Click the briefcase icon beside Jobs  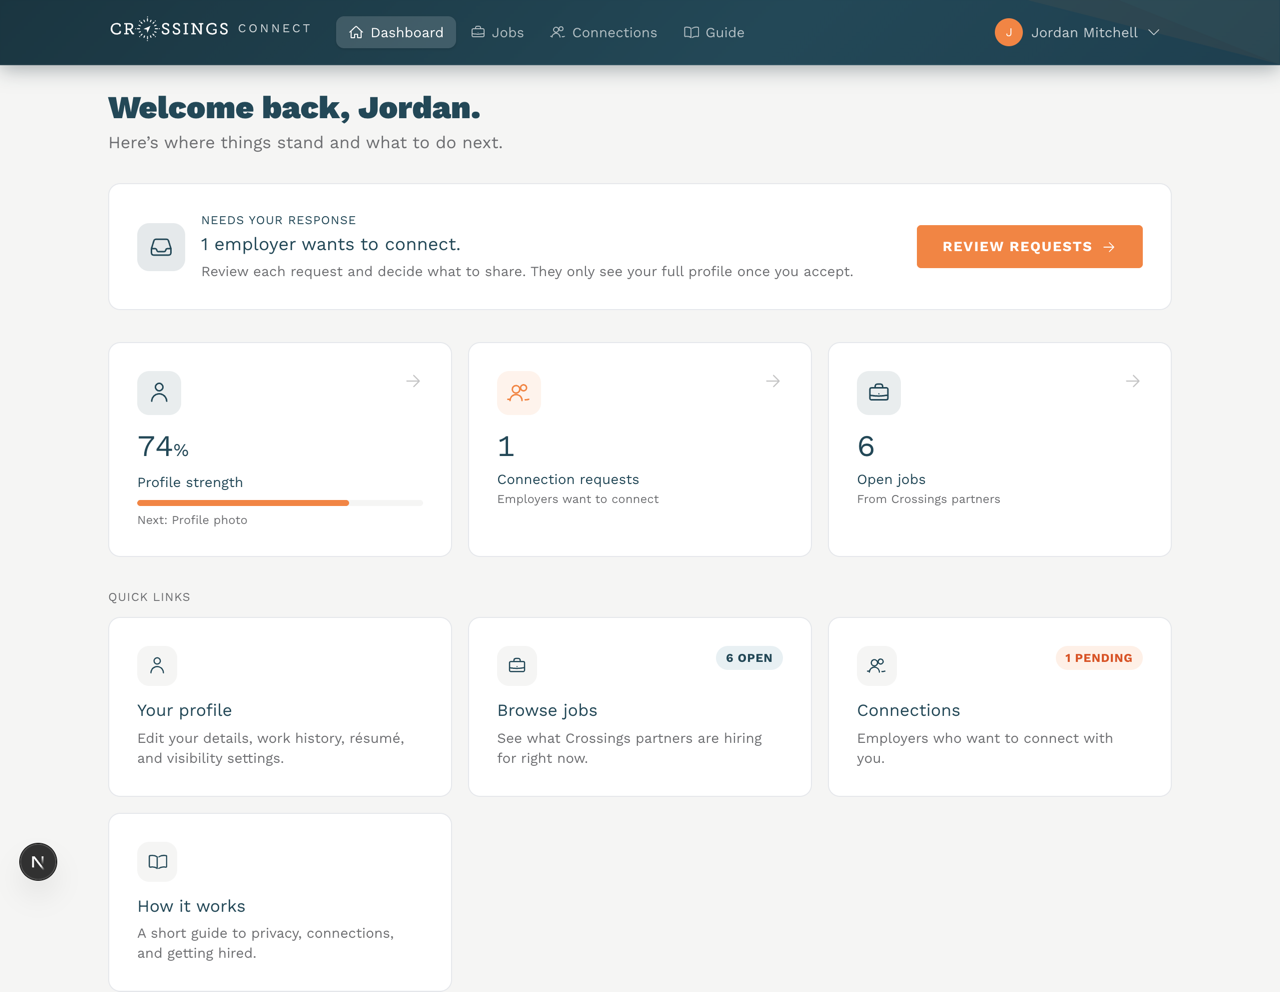click(478, 32)
